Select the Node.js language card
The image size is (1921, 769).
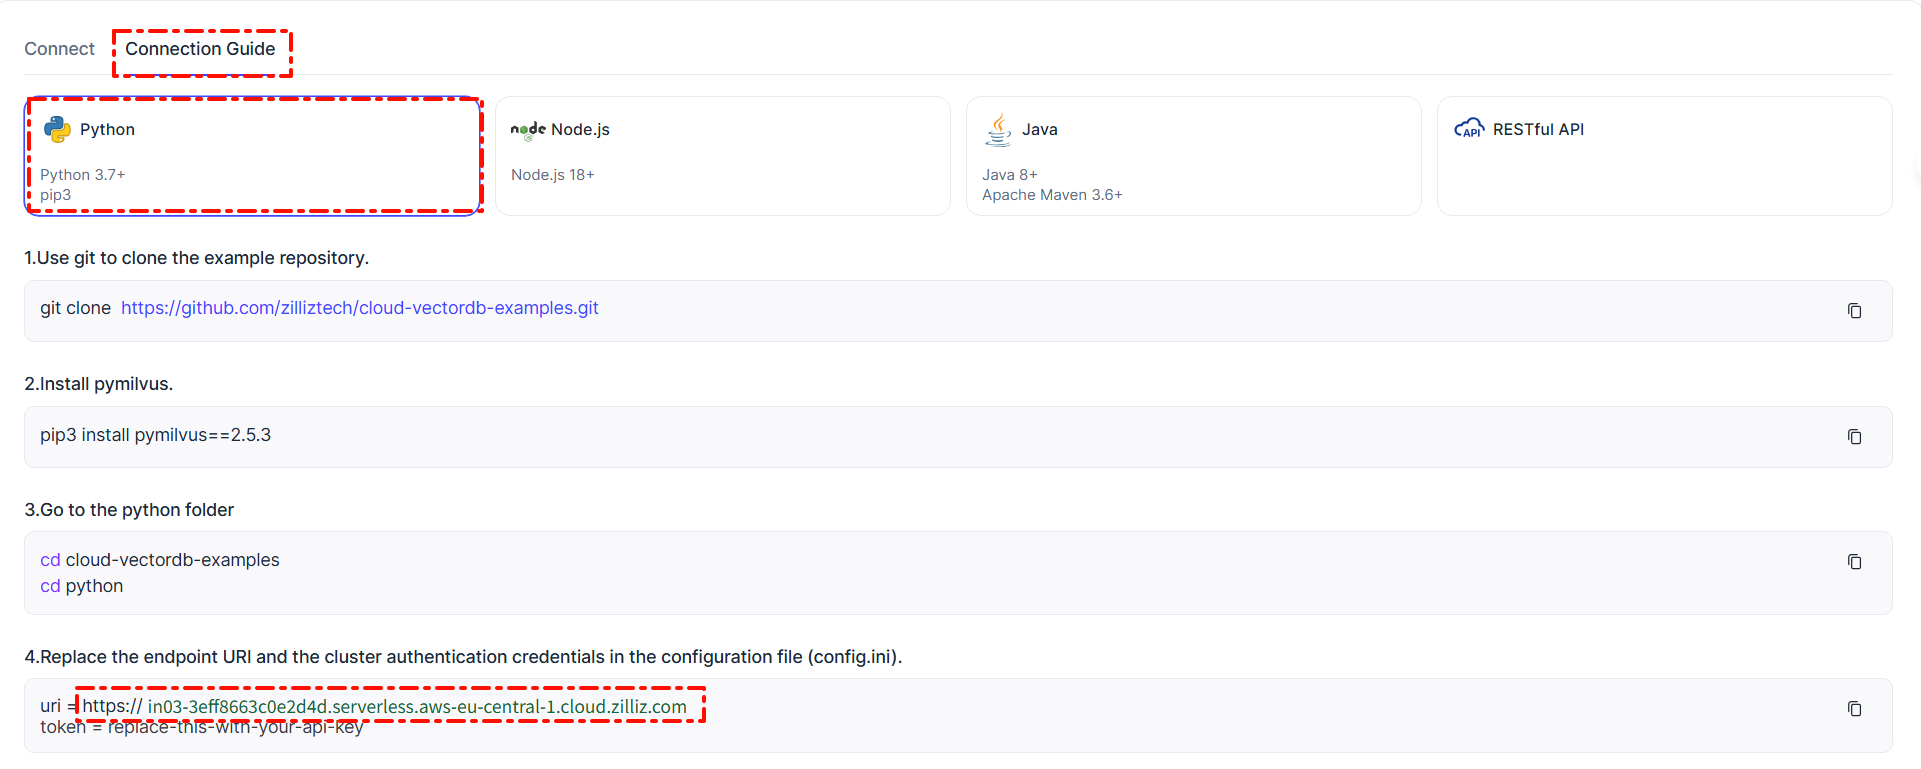723,156
